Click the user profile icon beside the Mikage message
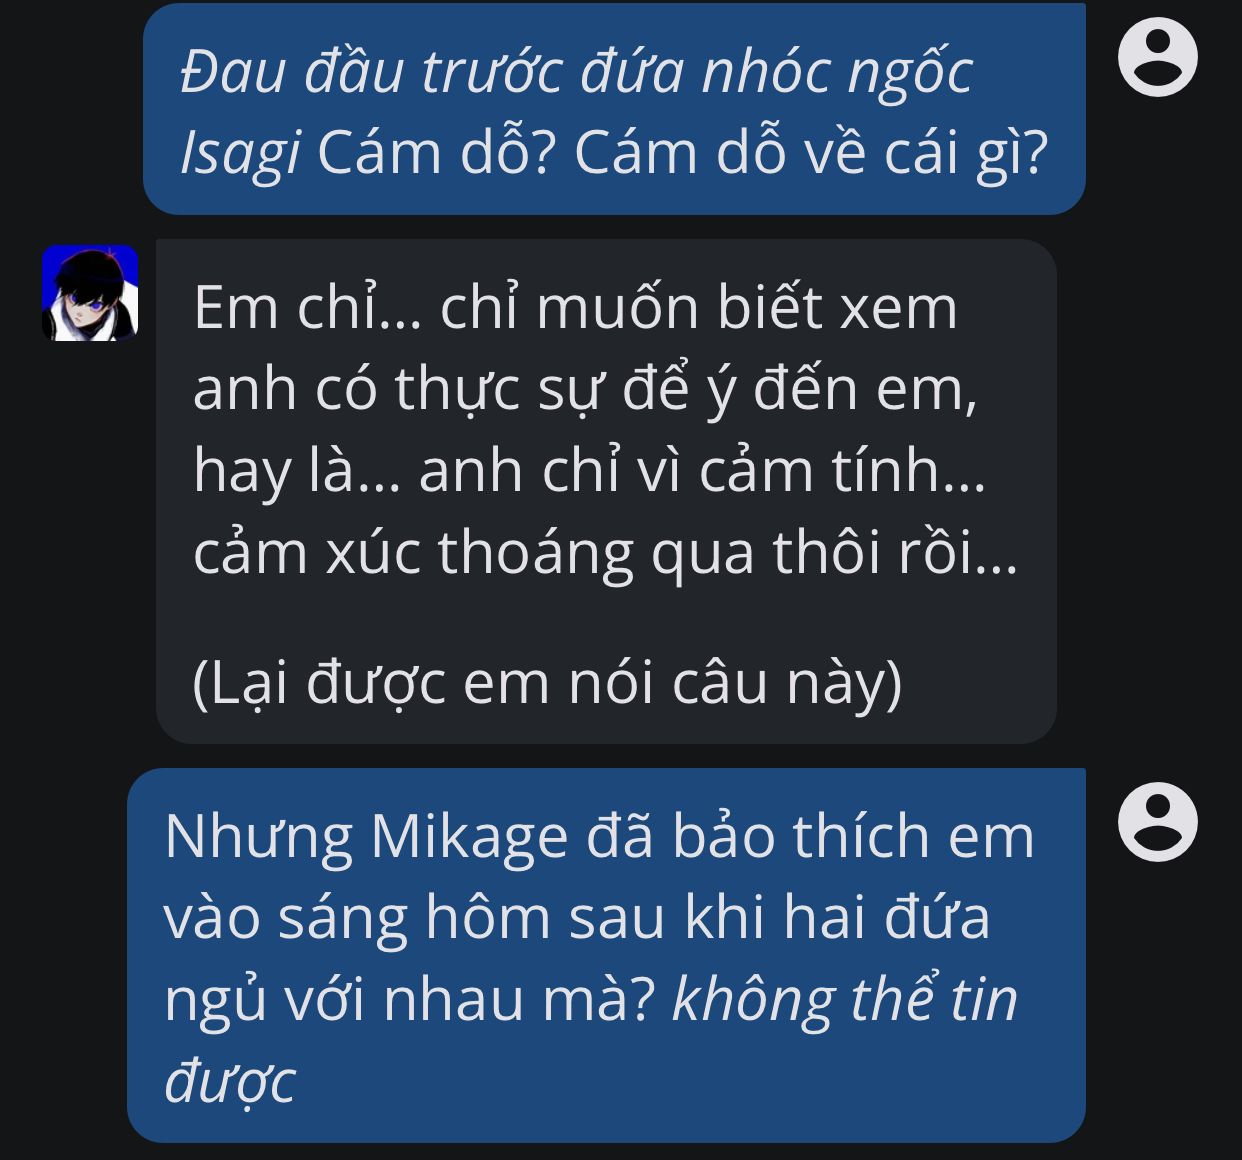 1157,824
